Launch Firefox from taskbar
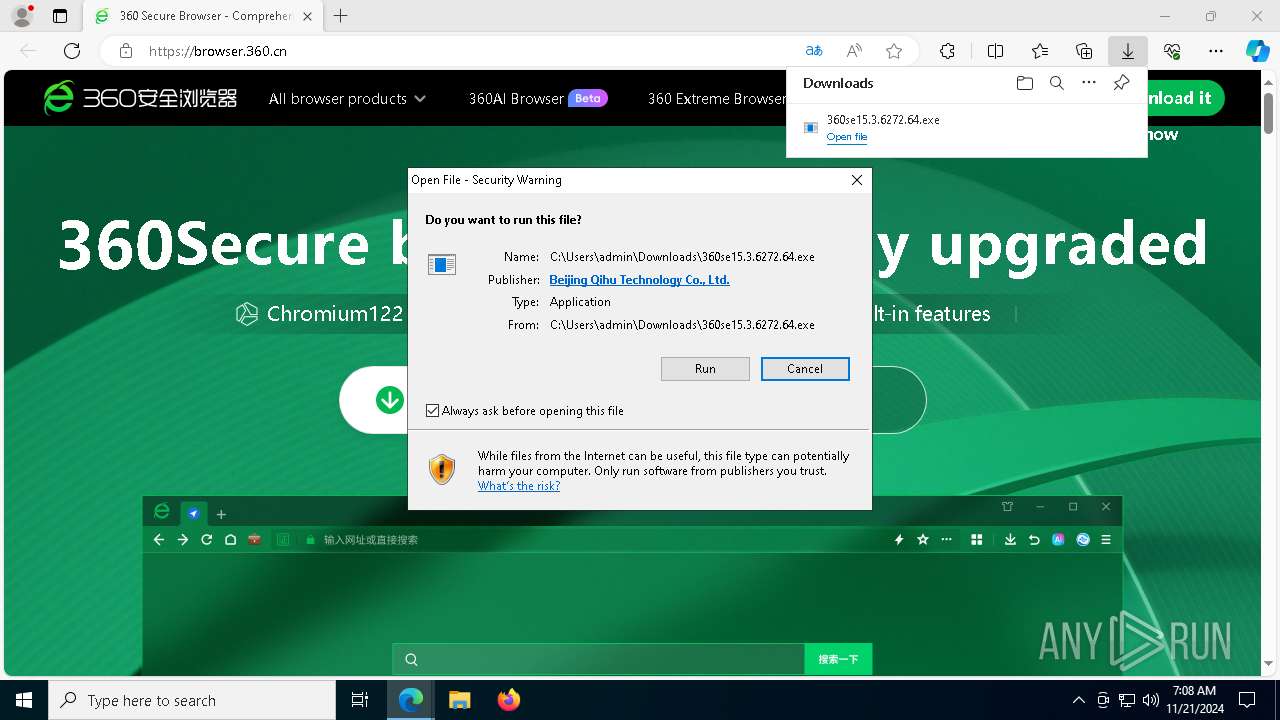 pyautogui.click(x=509, y=700)
